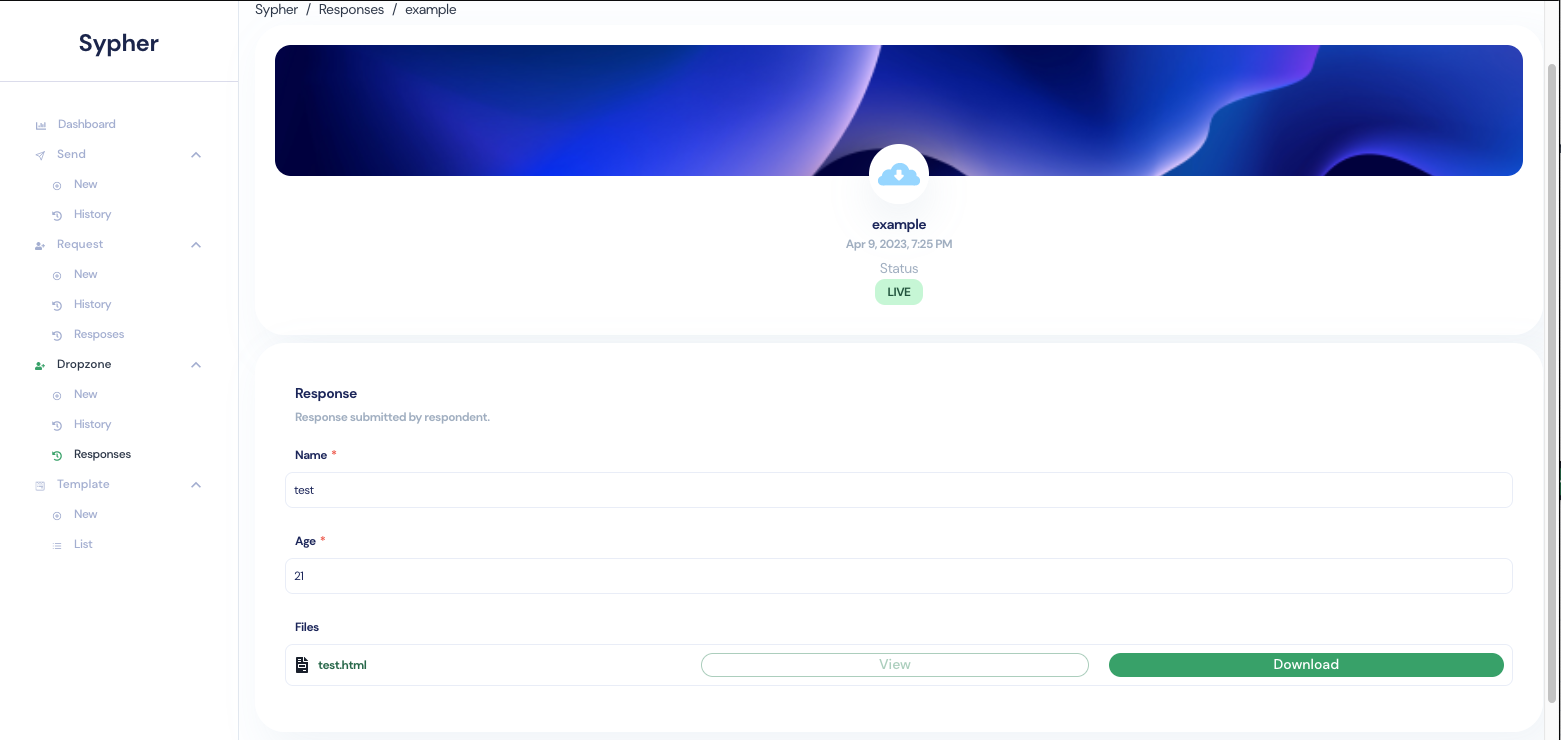Open New under Template

point(86,514)
